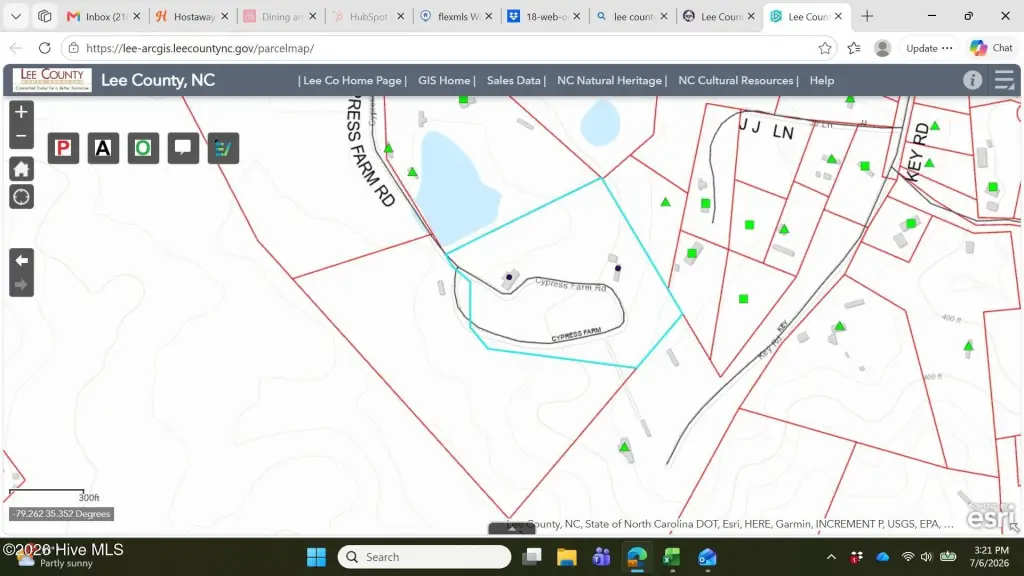Open the A address search tool
This screenshot has height=576, width=1024.
[x=103, y=148]
